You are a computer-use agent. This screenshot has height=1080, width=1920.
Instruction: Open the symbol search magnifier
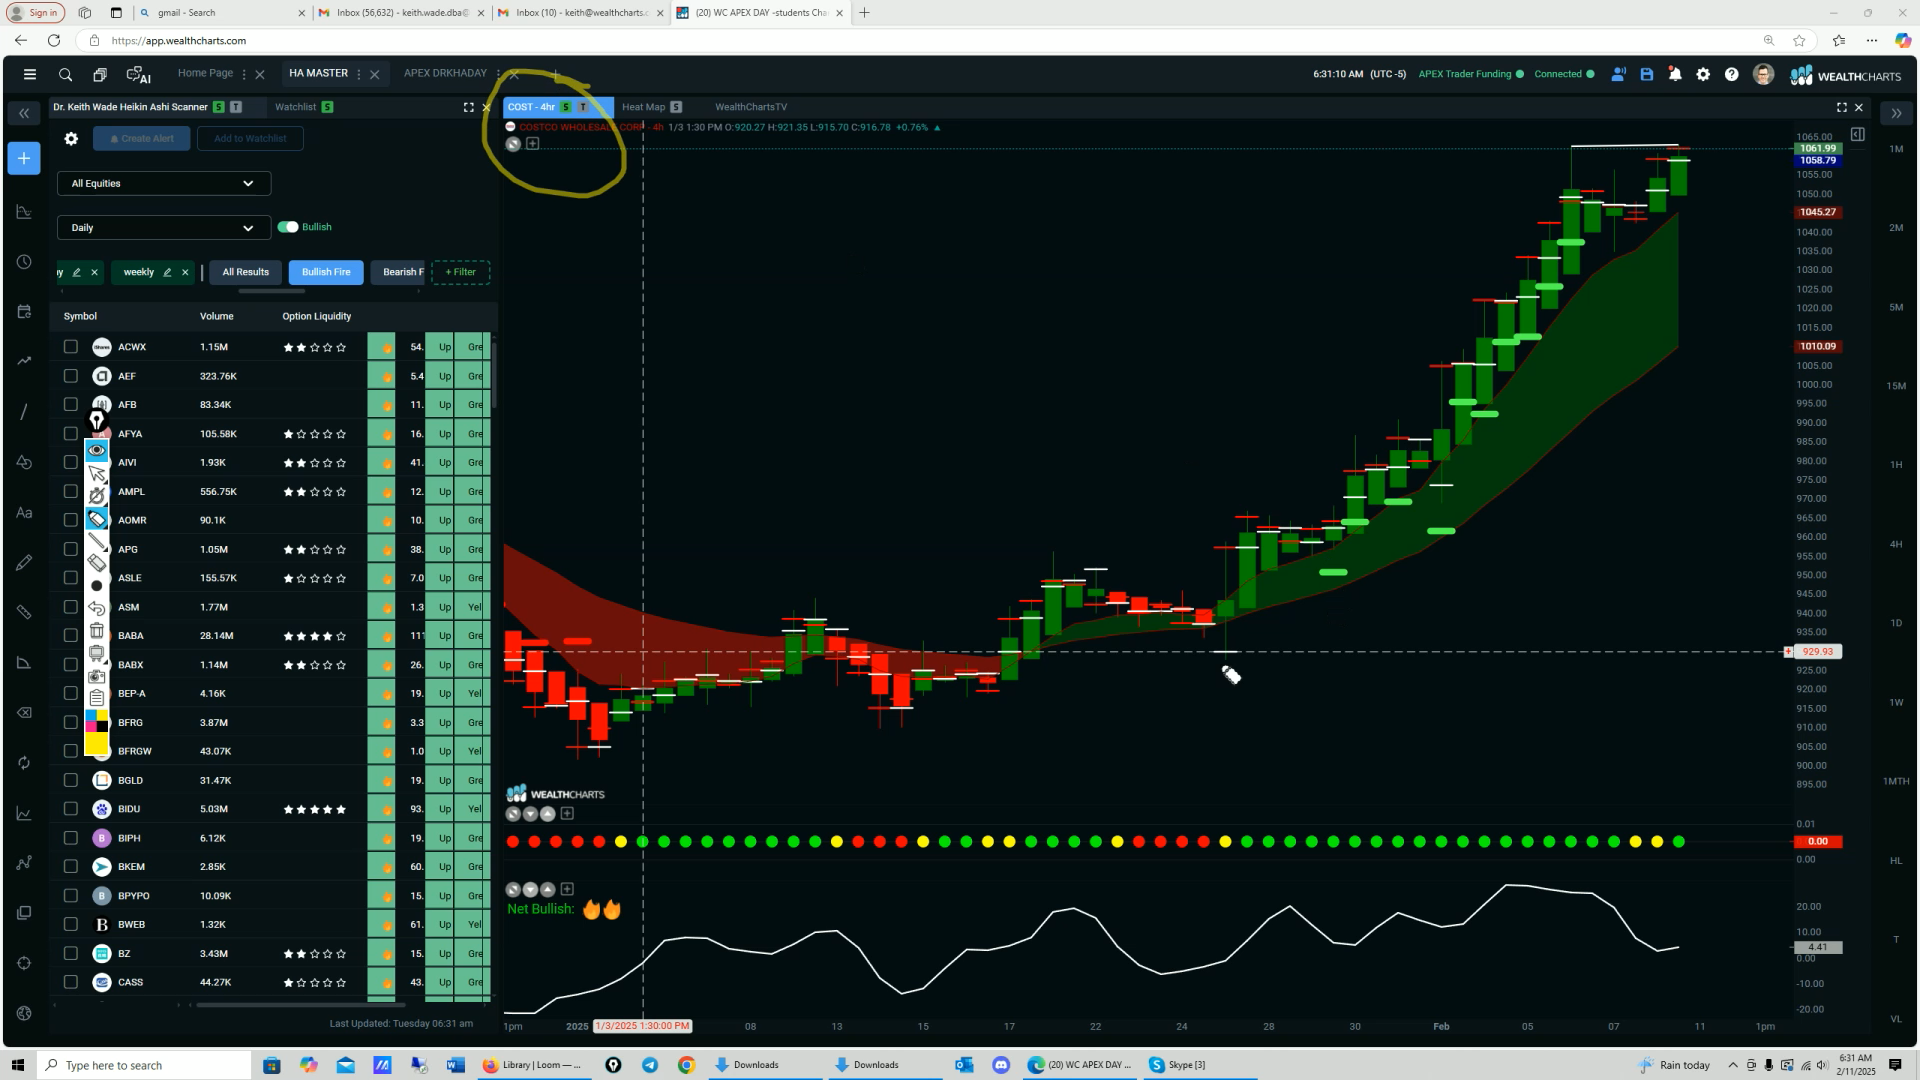coord(65,74)
